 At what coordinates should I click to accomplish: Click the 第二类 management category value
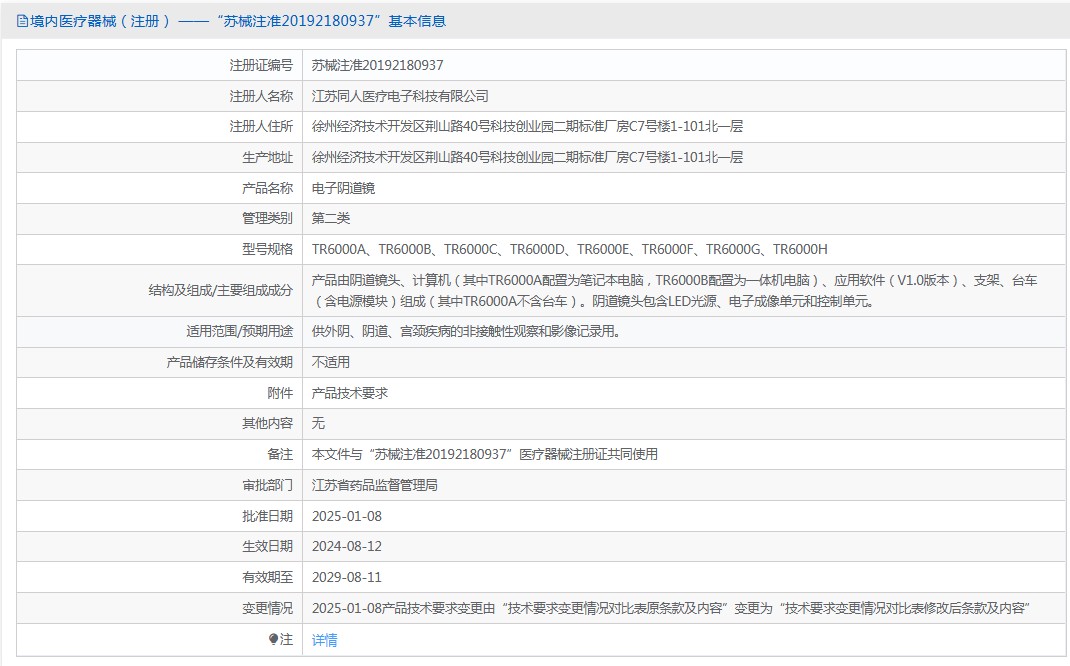pos(331,218)
